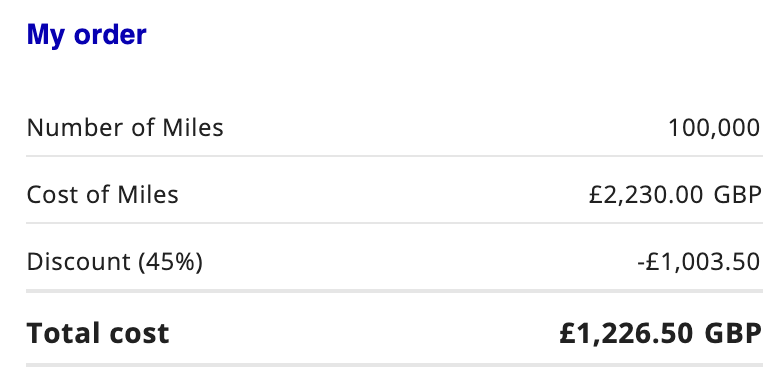The height and width of the screenshot is (376, 784).
Task: Click the word "Miles" in Number of Miles
Action: (193, 128)
